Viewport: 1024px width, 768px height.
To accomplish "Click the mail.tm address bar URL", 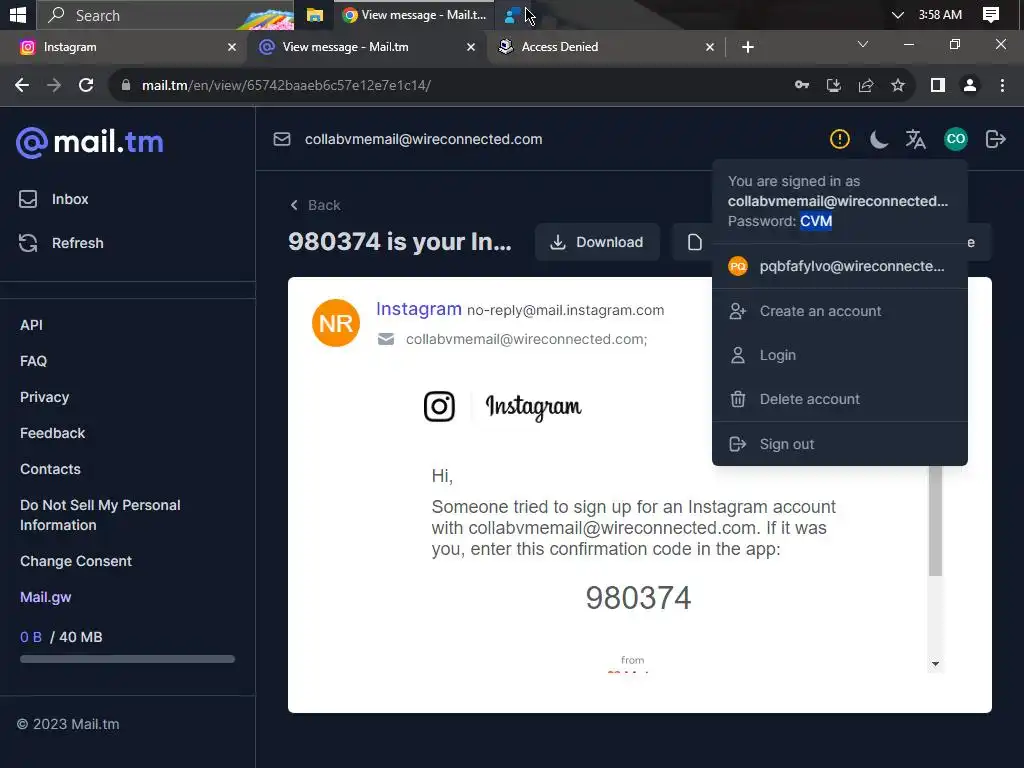I will coord(286,85).
